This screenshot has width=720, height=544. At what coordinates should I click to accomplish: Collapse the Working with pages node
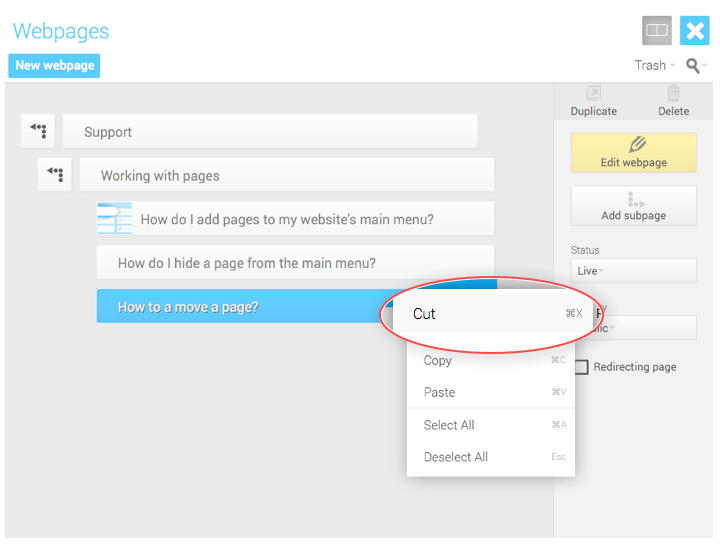[55, 175]
